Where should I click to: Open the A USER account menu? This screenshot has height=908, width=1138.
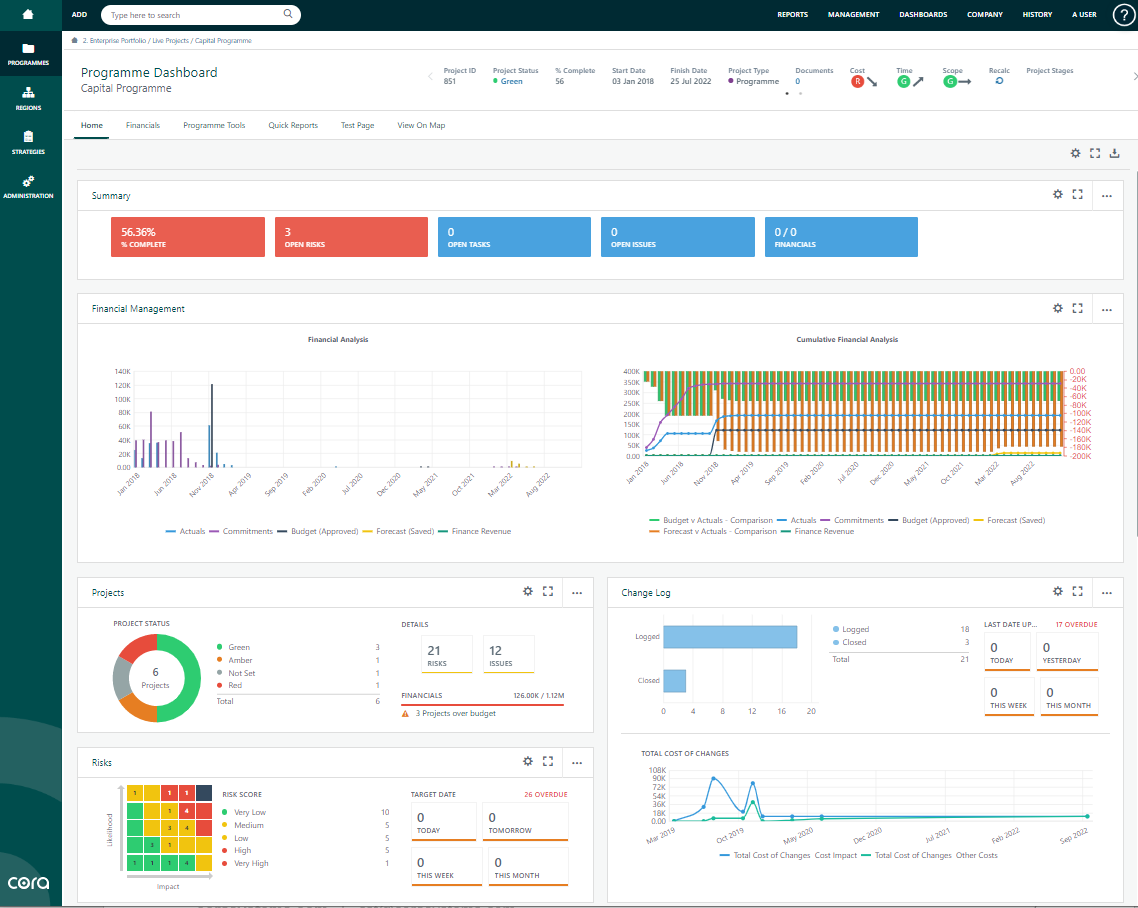[1084, 15]
